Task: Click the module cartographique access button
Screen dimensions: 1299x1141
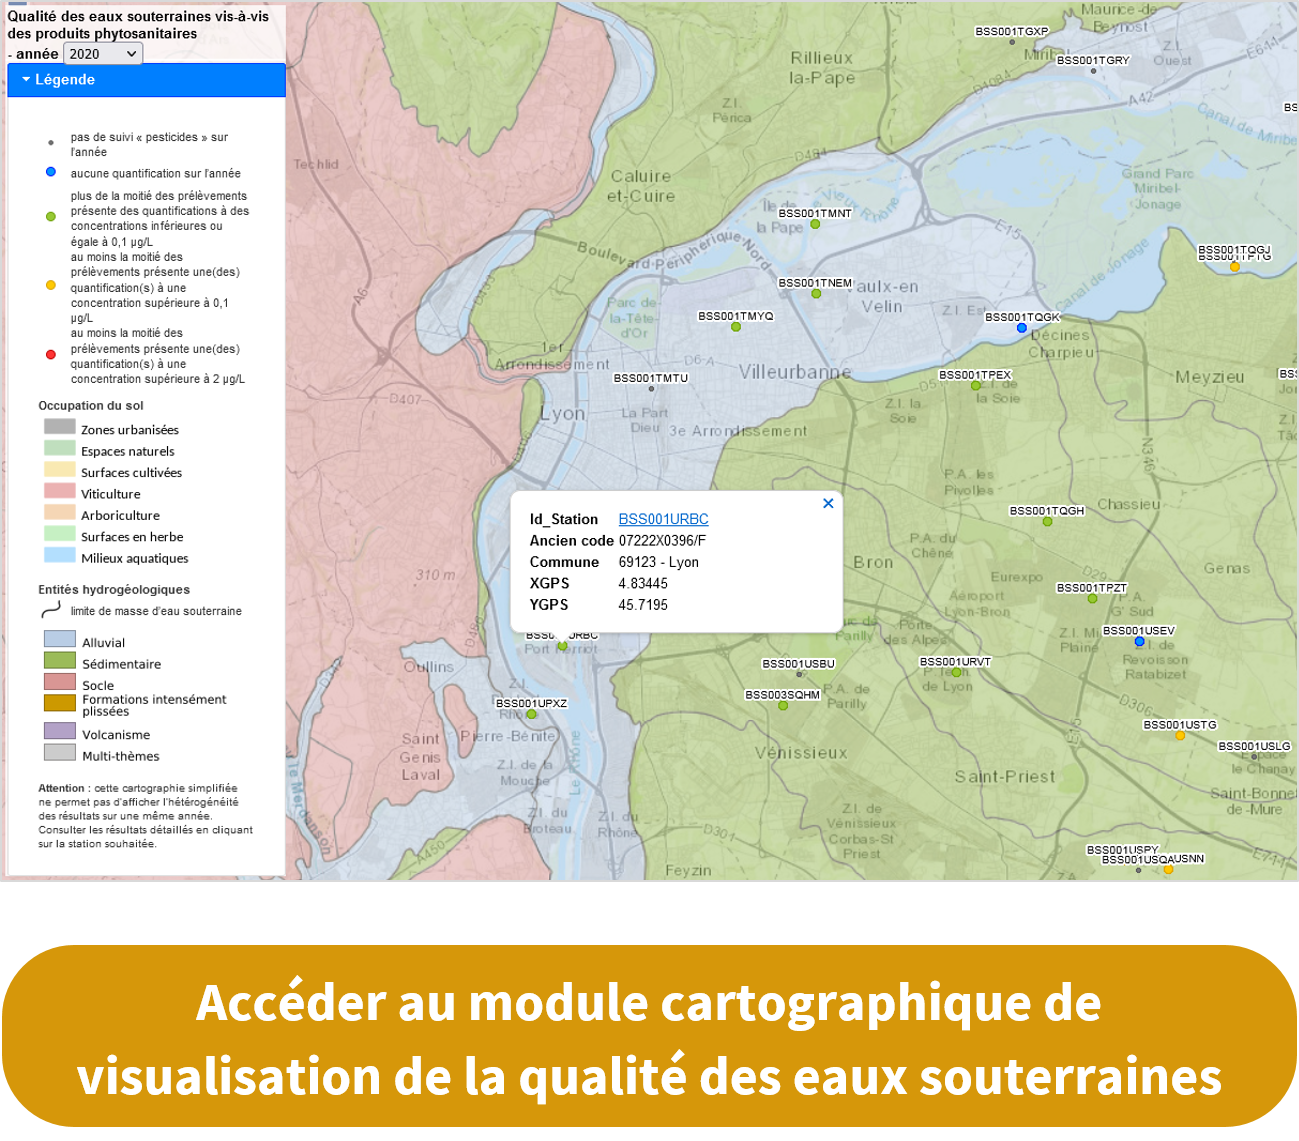Action: [649, 1037]
